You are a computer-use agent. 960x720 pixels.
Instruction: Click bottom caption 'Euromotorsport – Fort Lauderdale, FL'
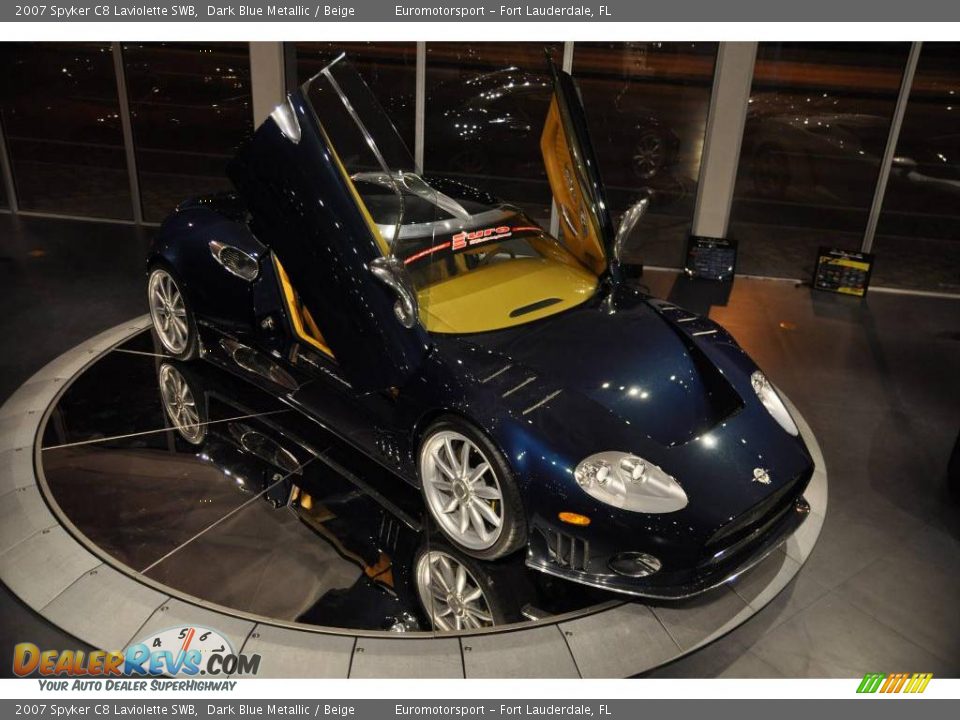[x=503, y=710]
